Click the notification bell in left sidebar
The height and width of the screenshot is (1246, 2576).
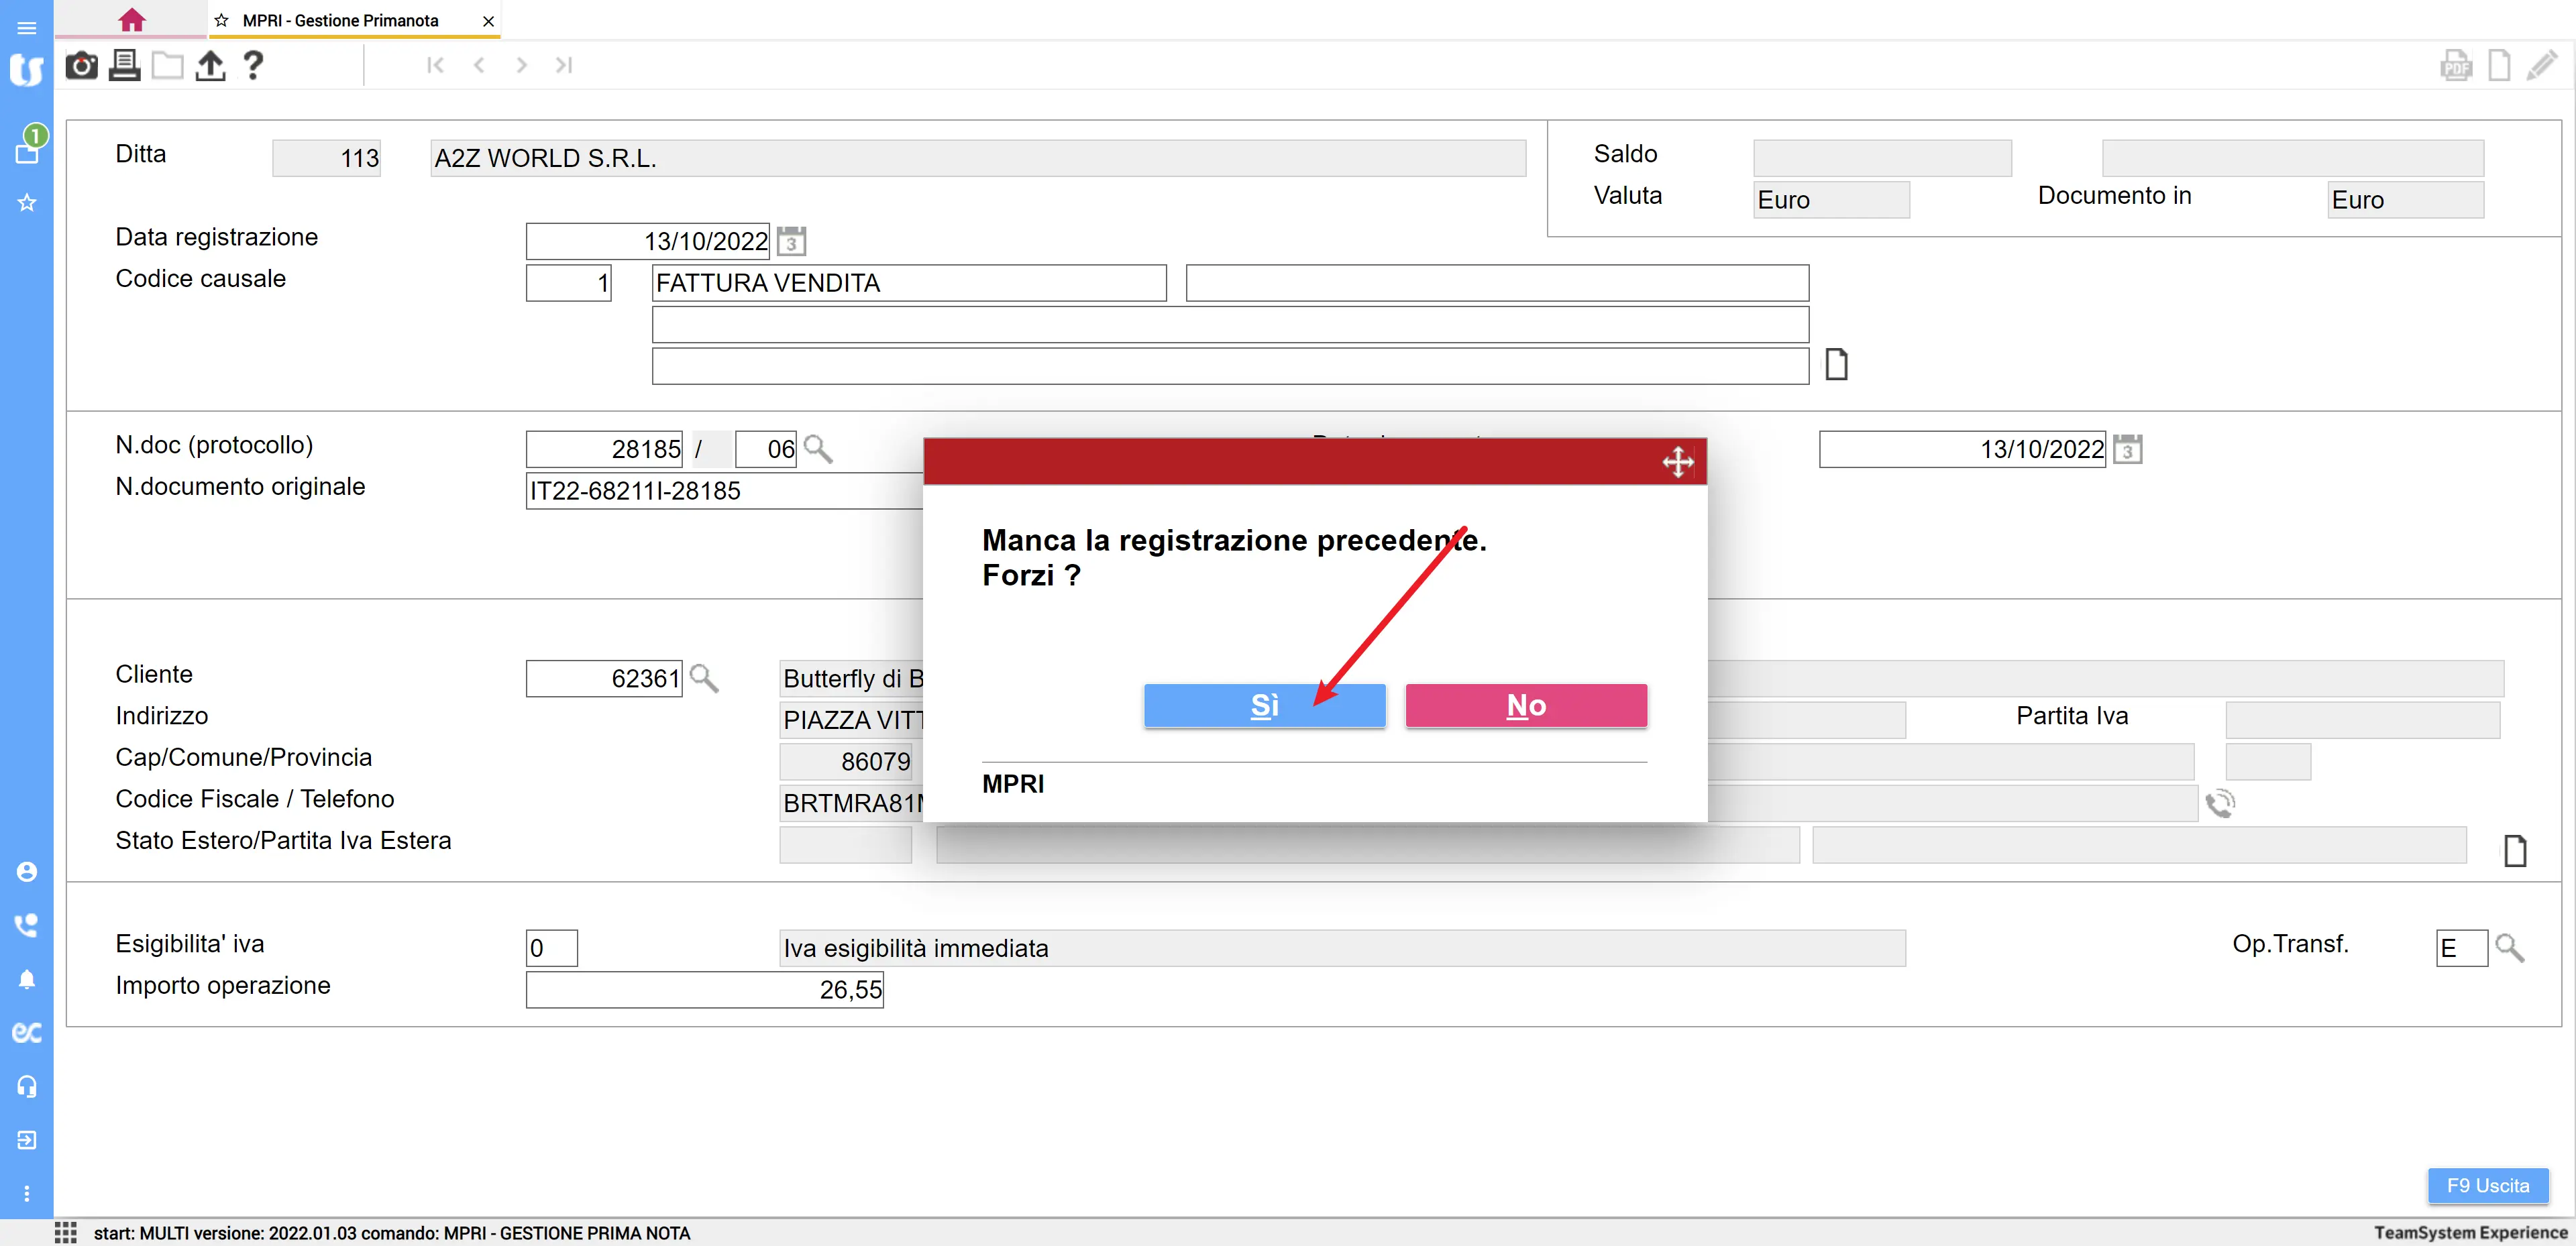[27, 978]
